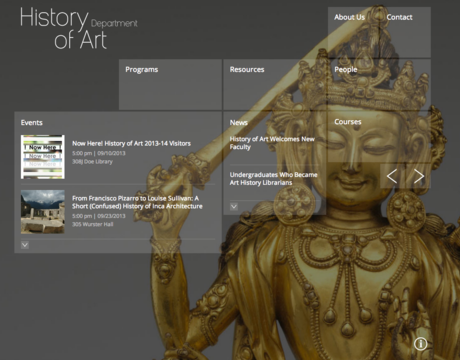Click the next slide right arrow
Screen dimensions: 460x360
click(x=419, y=176)
